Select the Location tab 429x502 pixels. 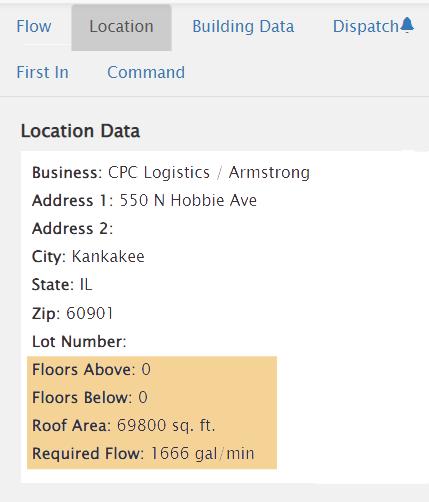pyautogui.click(x=121, y=27)
